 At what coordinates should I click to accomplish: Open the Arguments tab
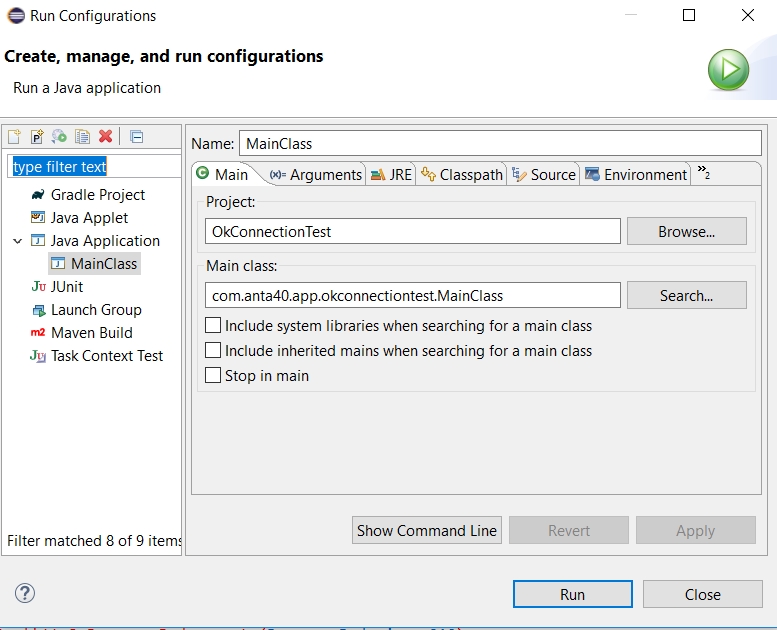[316, 174]
